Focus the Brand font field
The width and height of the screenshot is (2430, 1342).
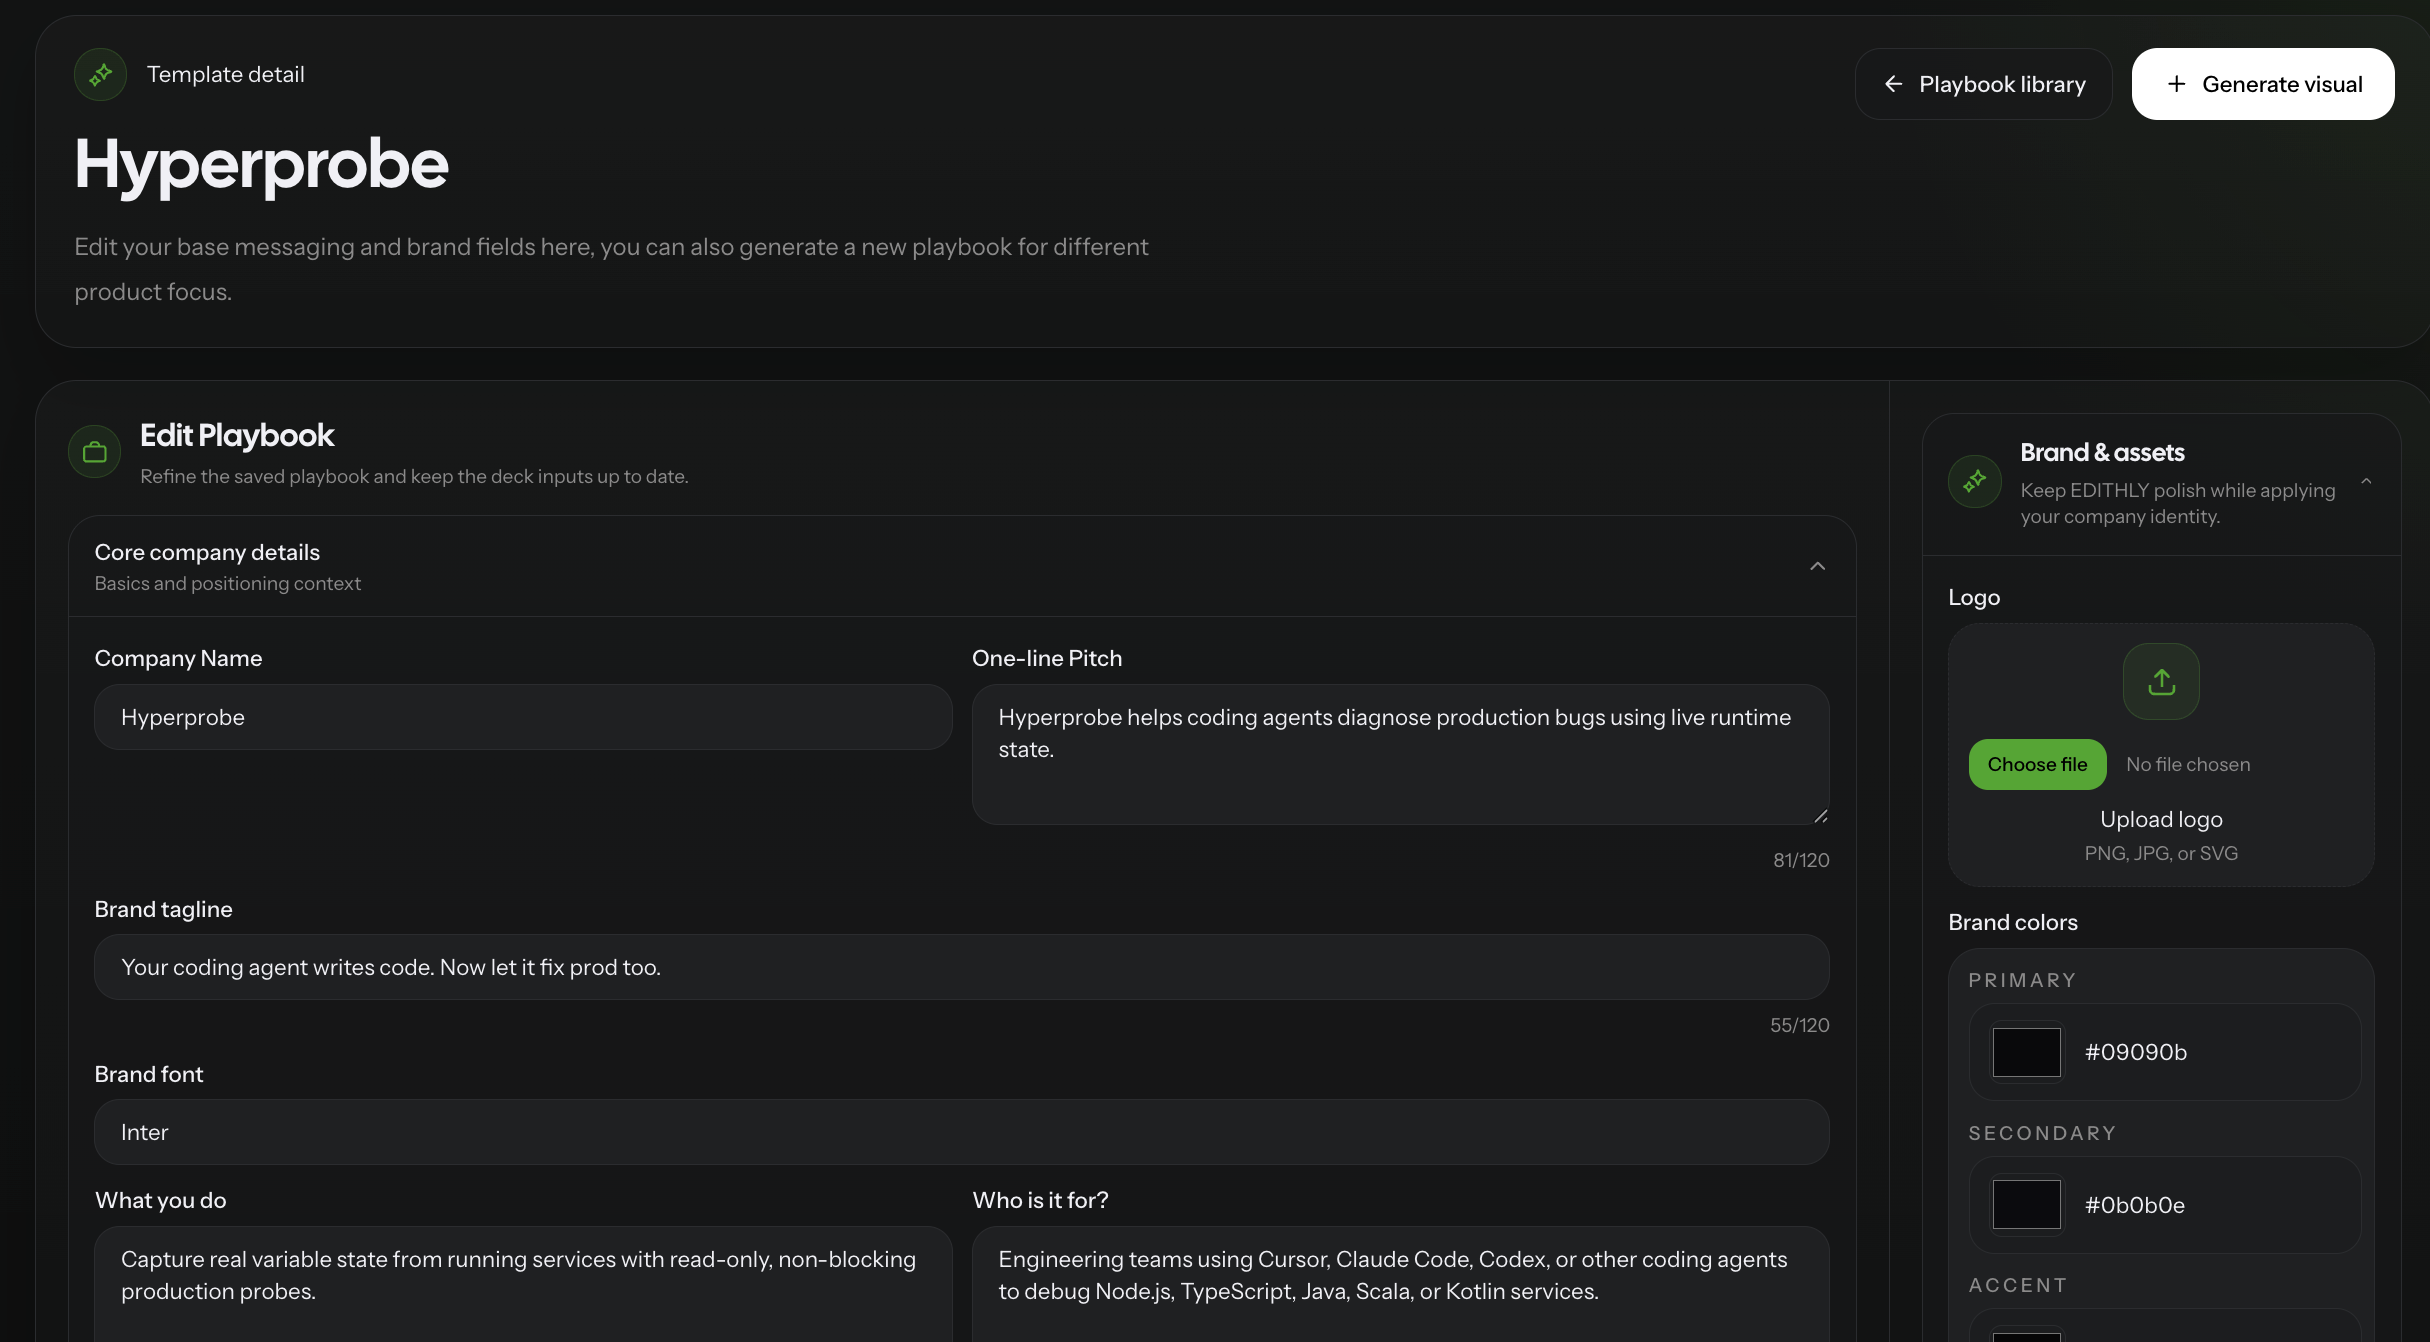pos(962,1132)
